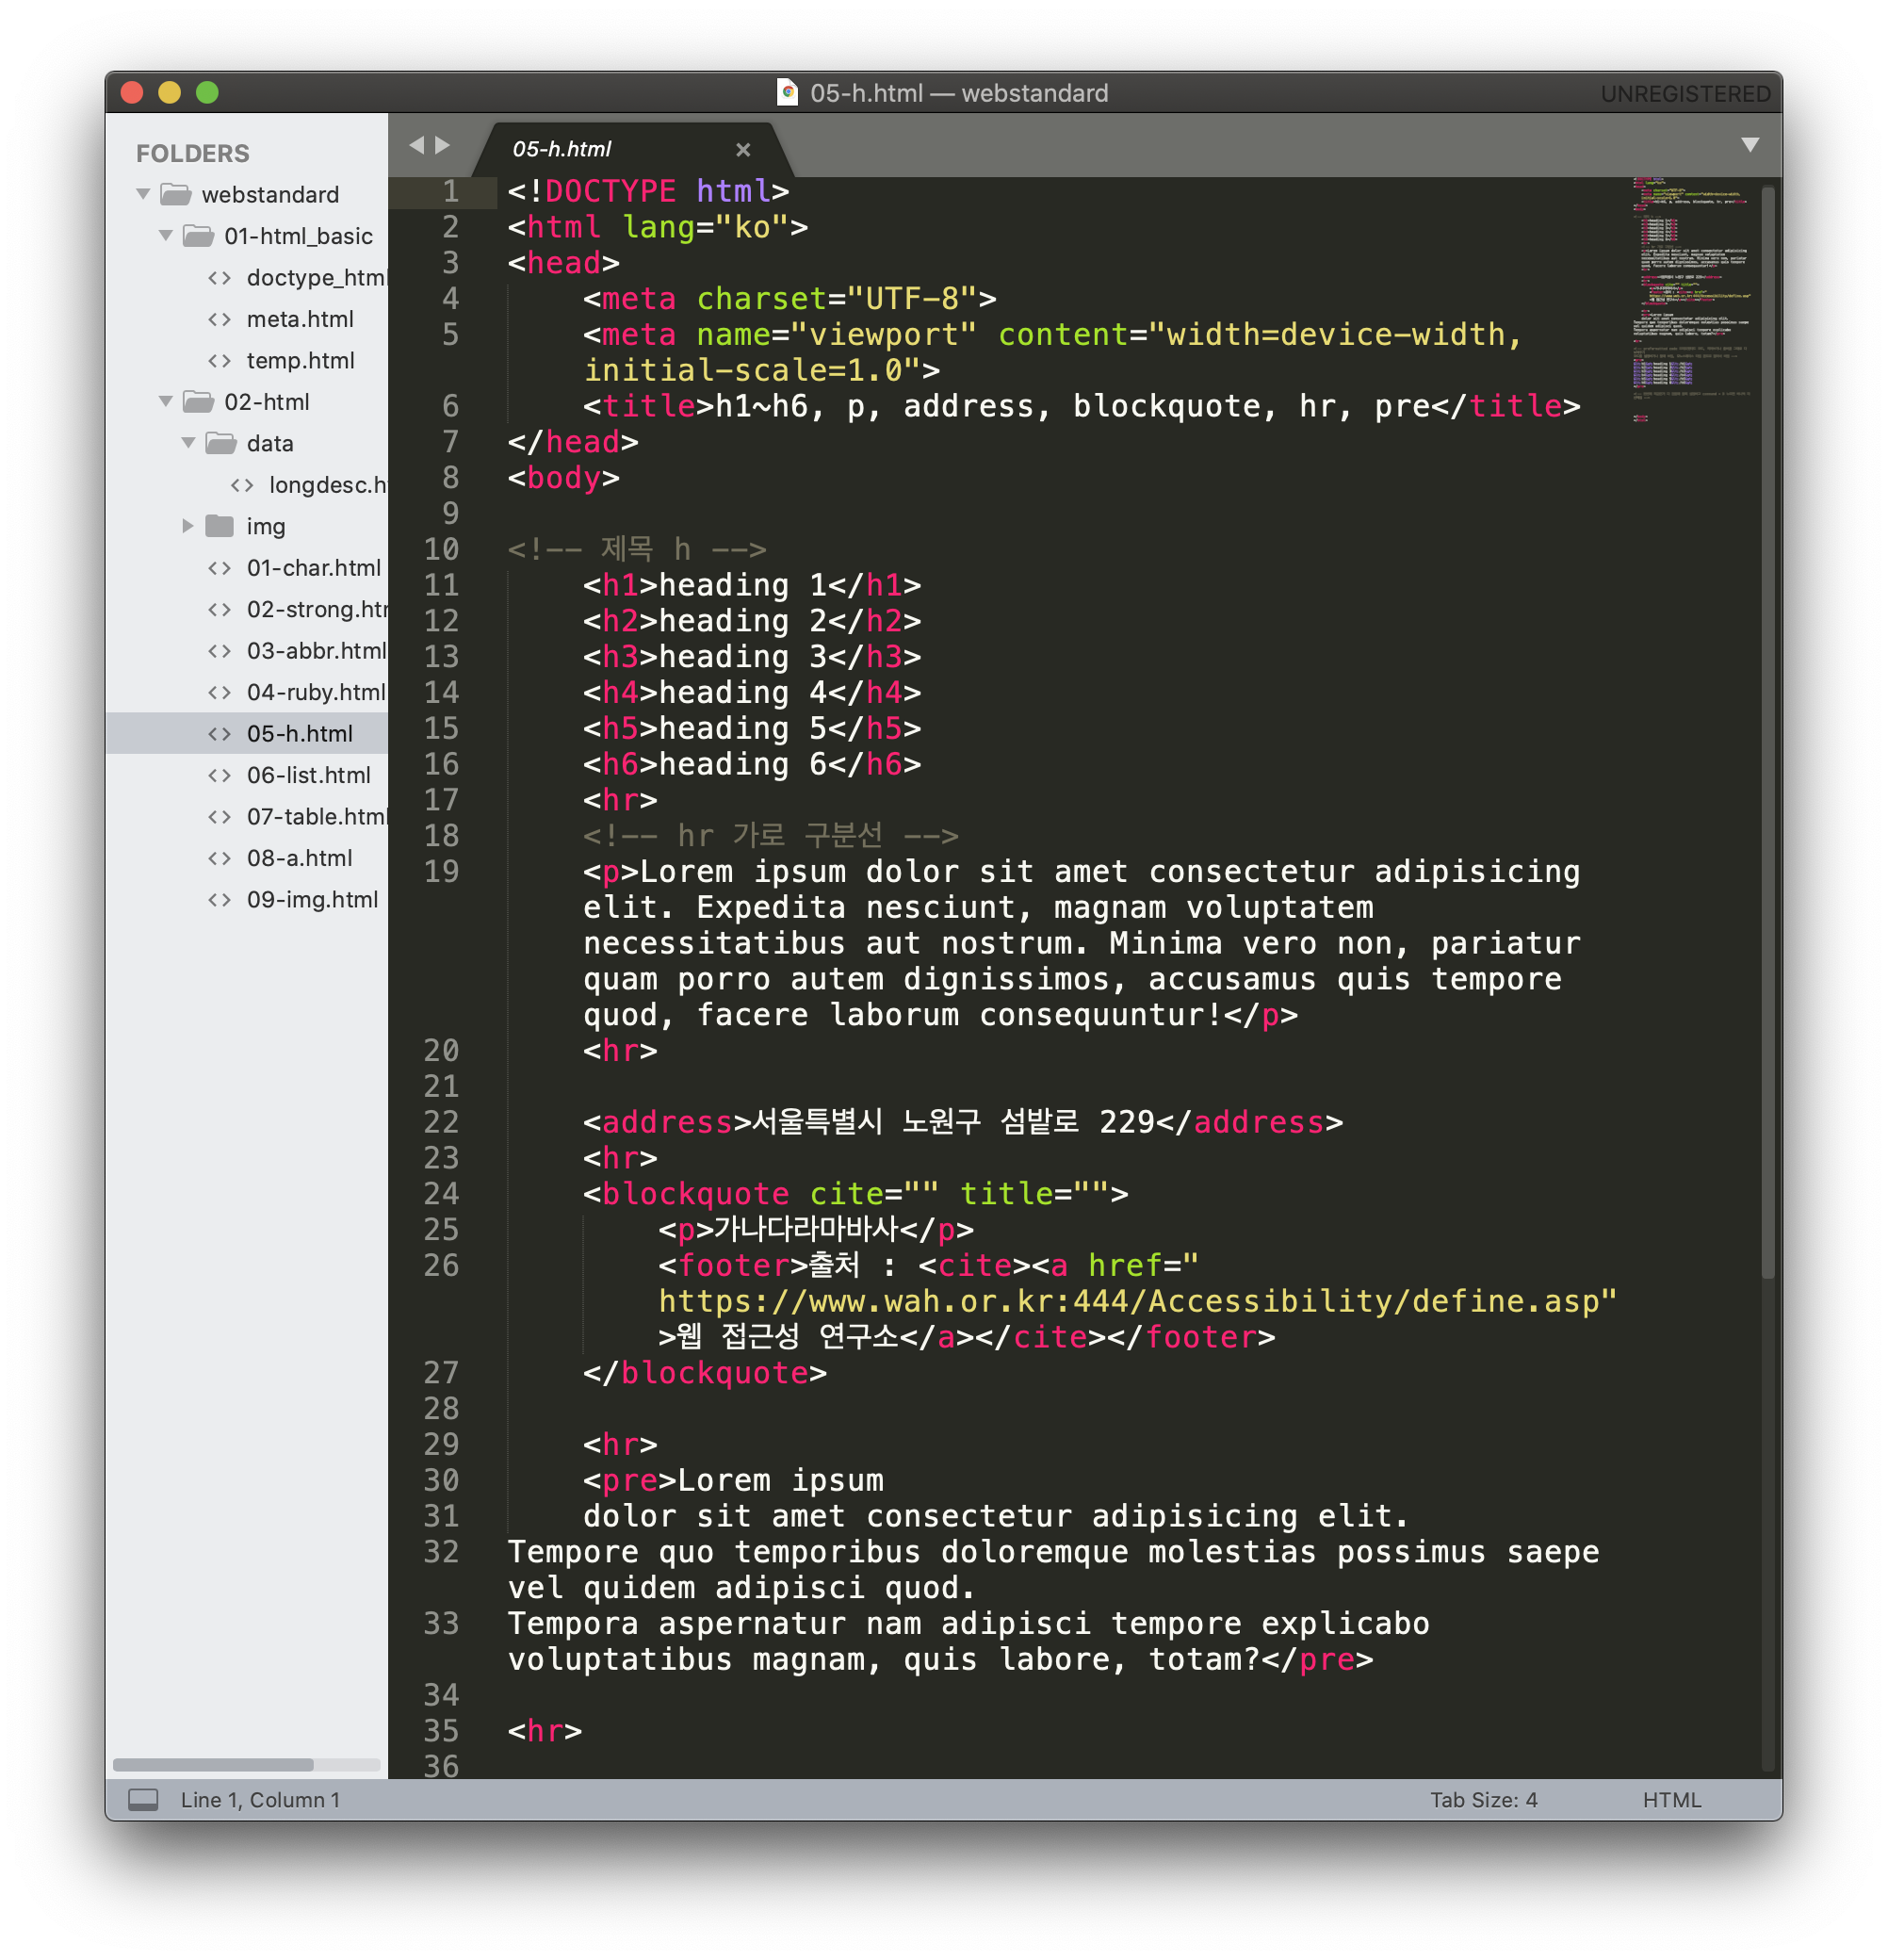
Task: Collapse the 02-html folder
Action: pos(166,402)
